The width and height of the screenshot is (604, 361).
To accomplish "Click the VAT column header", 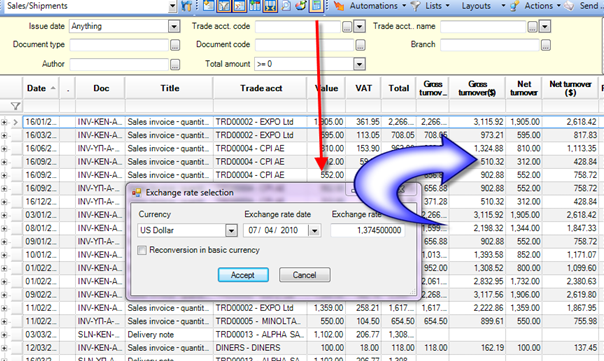I will click(363, 88).
